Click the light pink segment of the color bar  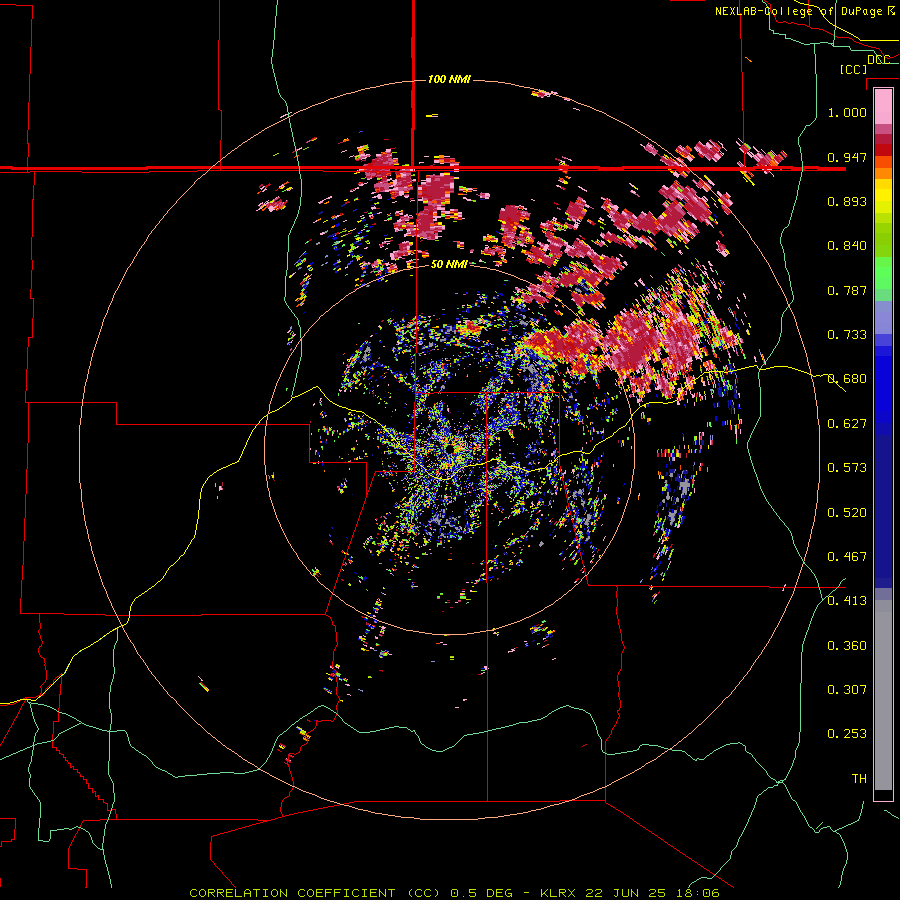click(x=883, y=107)
